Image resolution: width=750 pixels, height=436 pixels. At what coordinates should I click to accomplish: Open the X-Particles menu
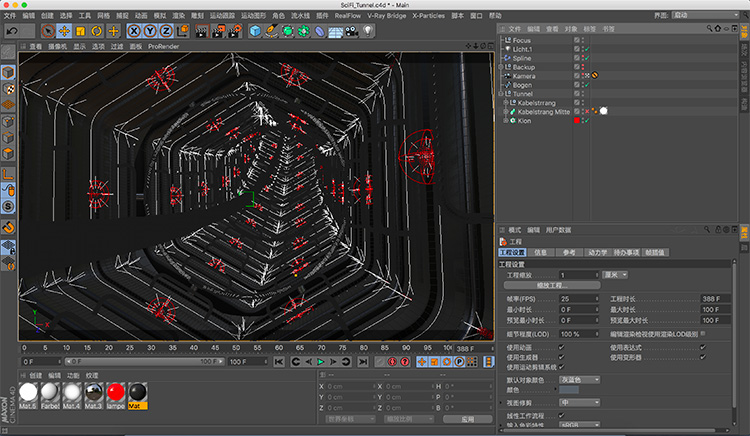pyautogui.click(x=429, y=16)
